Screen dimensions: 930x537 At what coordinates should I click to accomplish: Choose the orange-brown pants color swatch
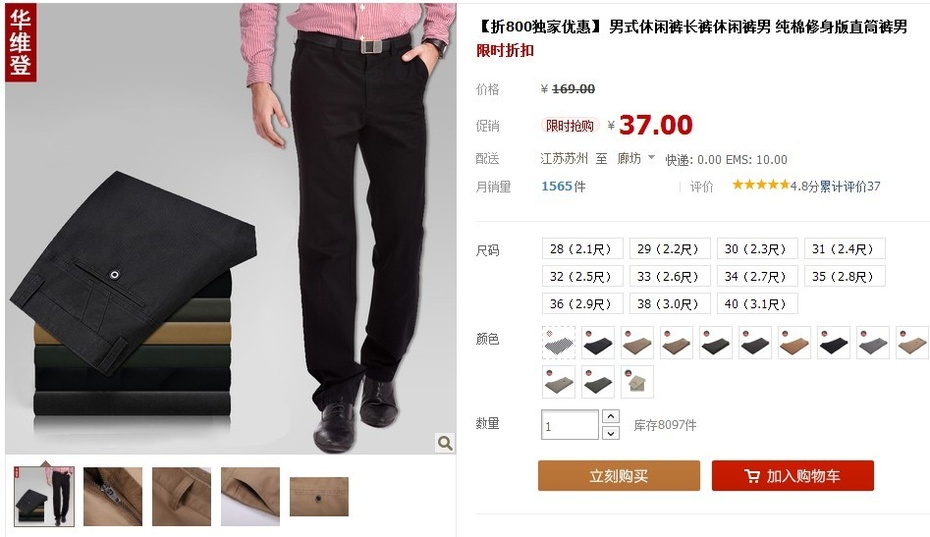(x=794, y=342)
